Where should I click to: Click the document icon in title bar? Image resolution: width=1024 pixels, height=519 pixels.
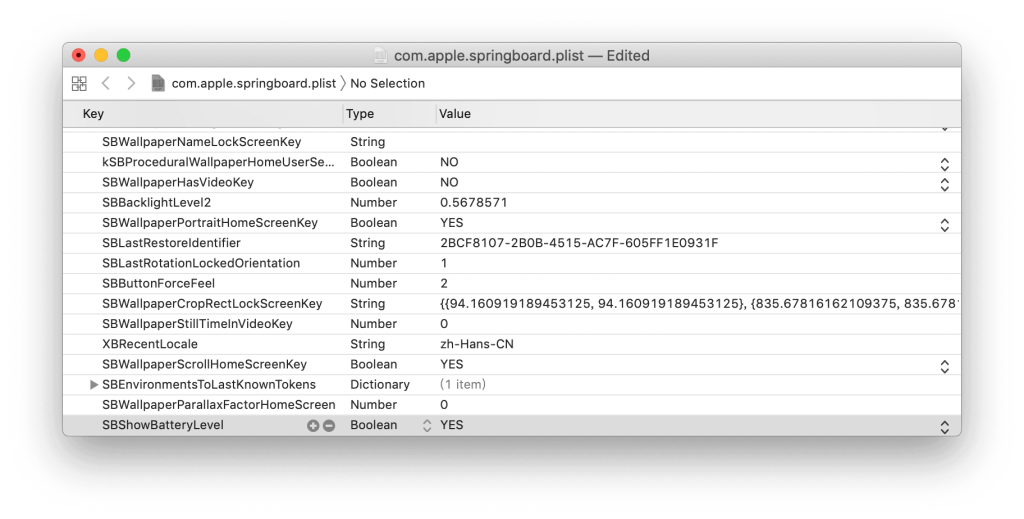380,56
